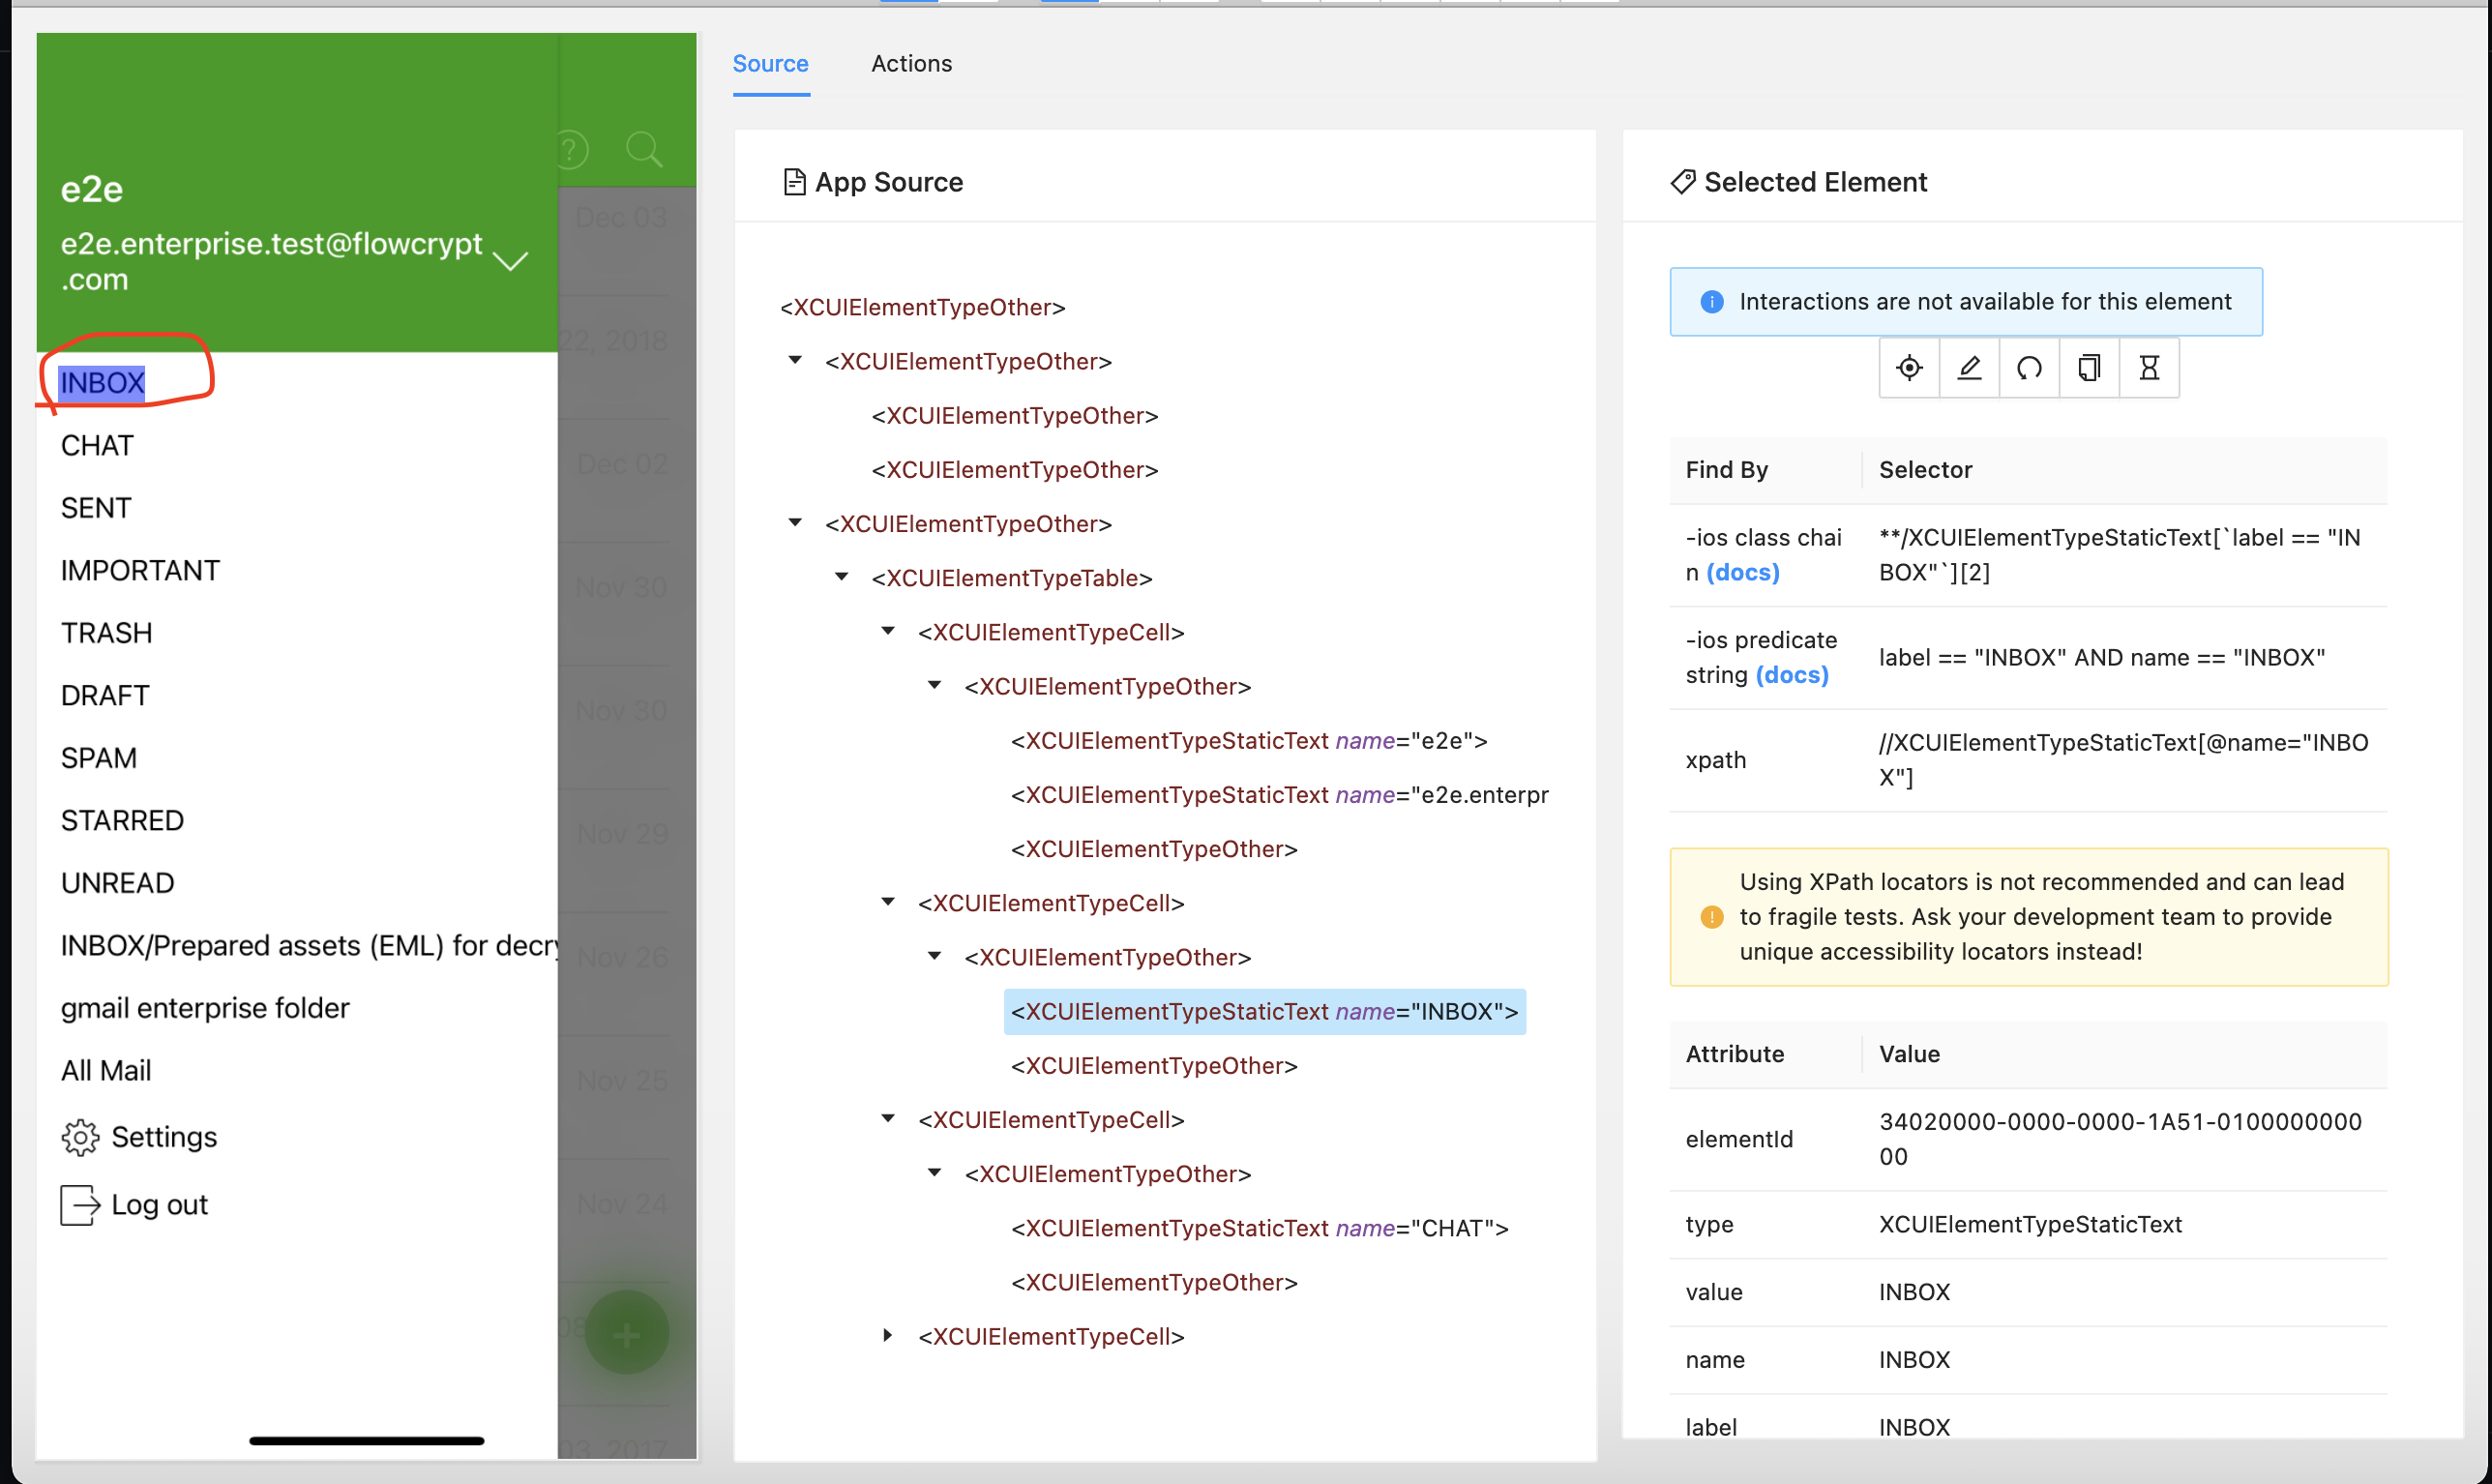Screen dimensions: 2492x1484
Task: Click the Send Keys pencil icon
Action: click(1969, 368)
